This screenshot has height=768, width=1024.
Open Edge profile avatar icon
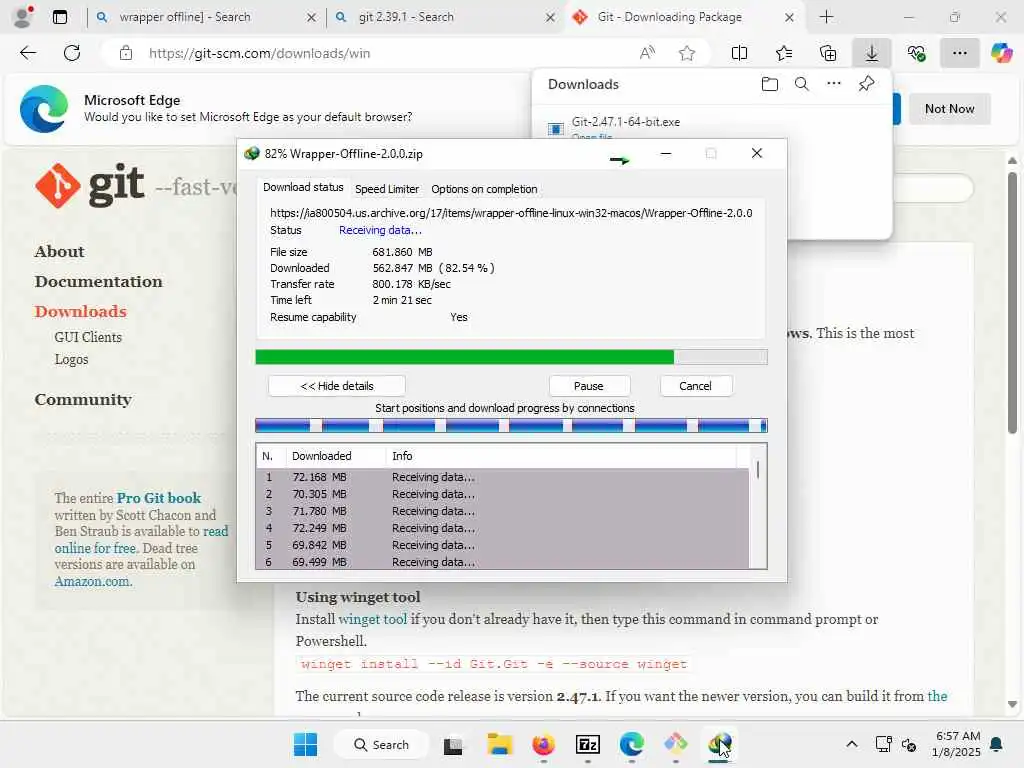(x=23, y=16)
